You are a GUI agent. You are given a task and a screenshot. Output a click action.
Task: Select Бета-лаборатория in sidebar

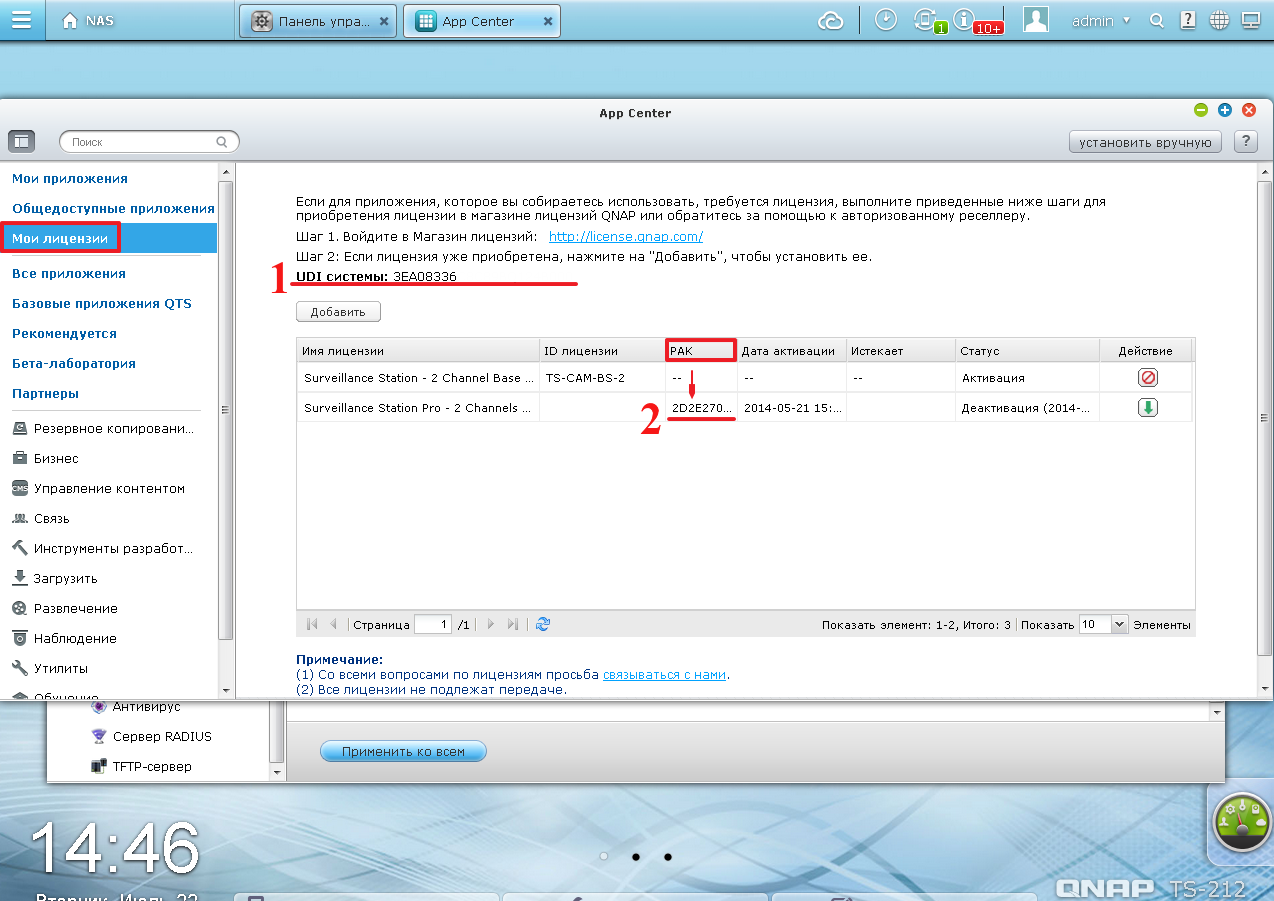(x=74, y=363)
